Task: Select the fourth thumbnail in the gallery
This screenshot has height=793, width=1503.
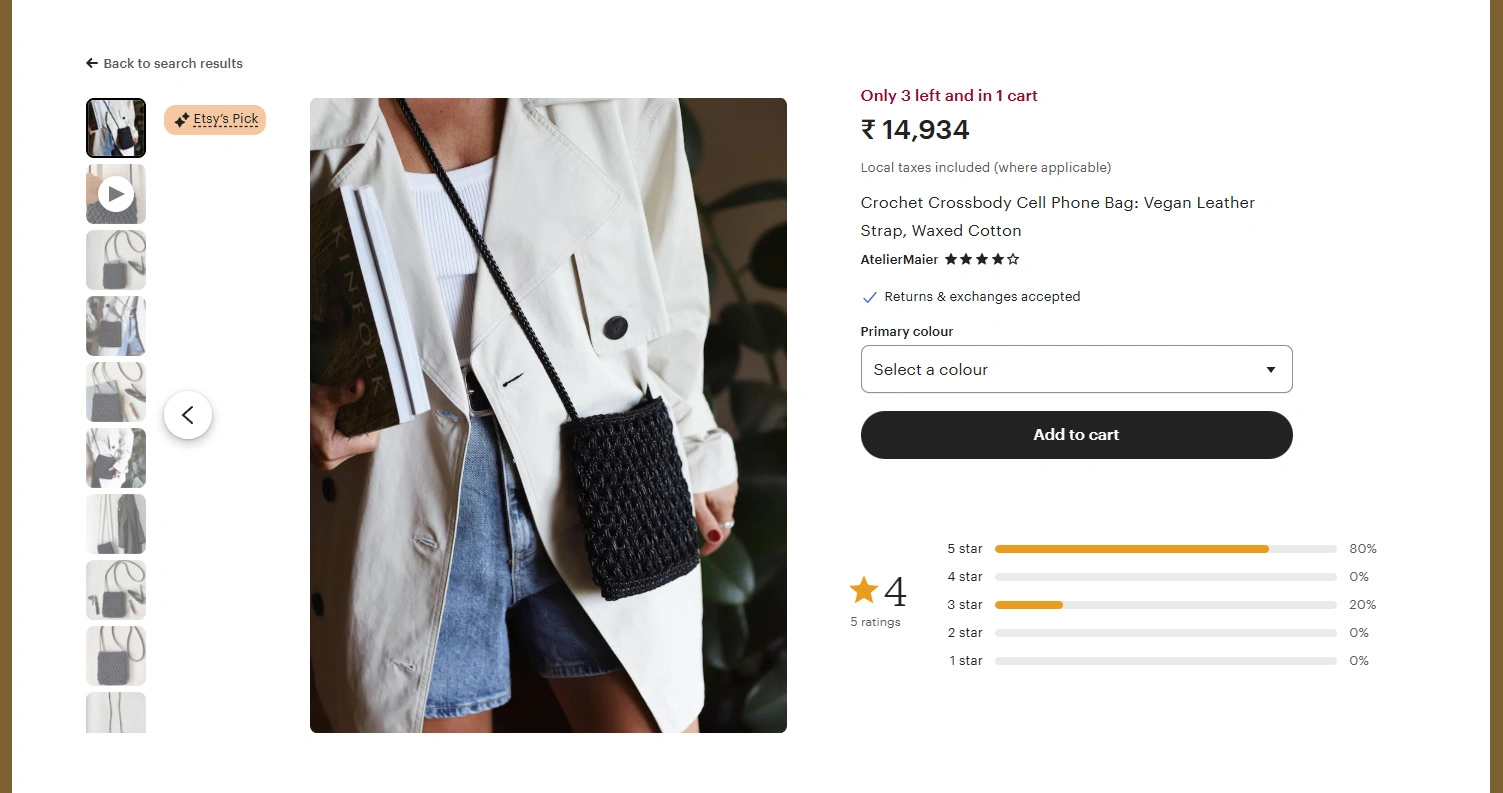Action: click(116, 326)
